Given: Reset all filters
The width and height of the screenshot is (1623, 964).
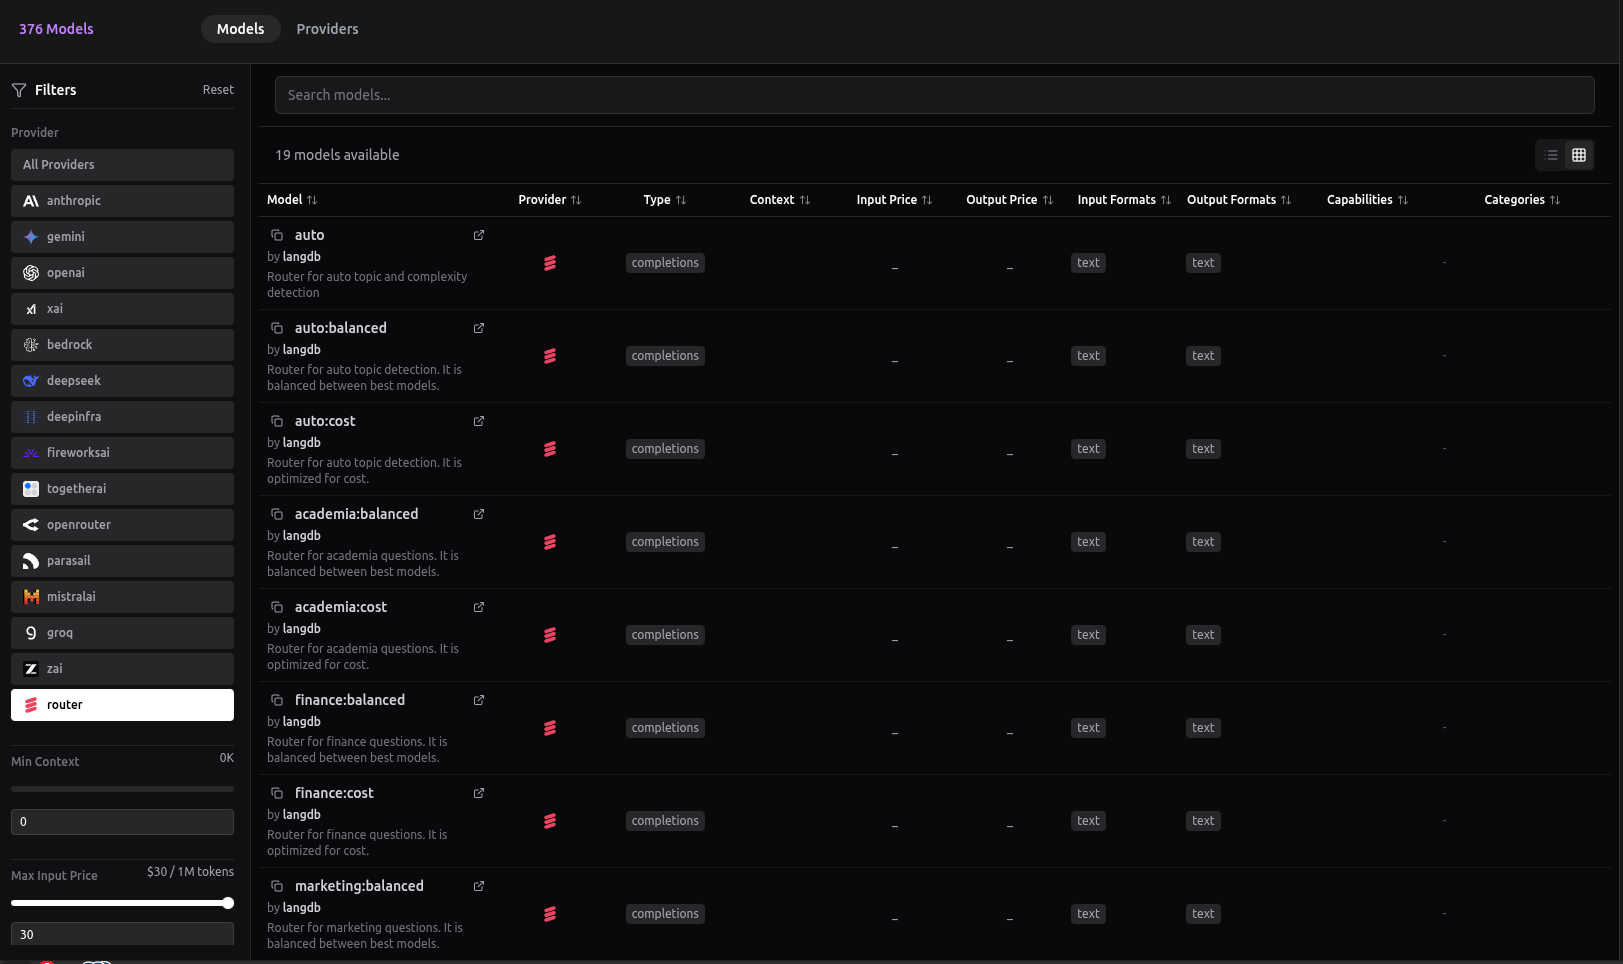Looking at the screenshot, I should [x=218, y=90].
